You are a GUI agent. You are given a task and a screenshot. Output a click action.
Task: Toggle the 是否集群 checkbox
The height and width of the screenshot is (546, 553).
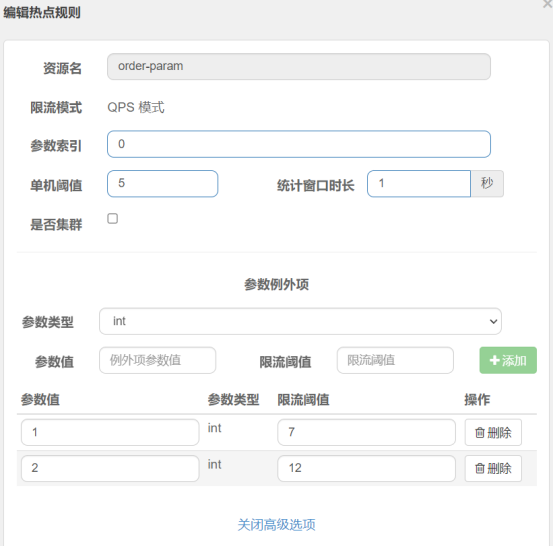[113, 219]
